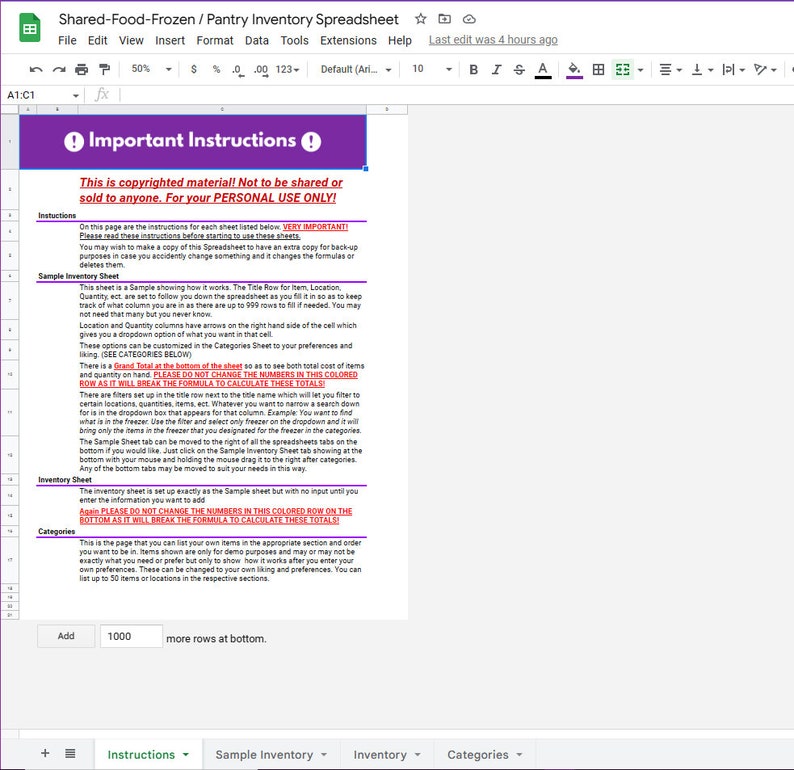The image size is (794, 770).
Task: Check cloud save status icon
Action: pos(469,19)
